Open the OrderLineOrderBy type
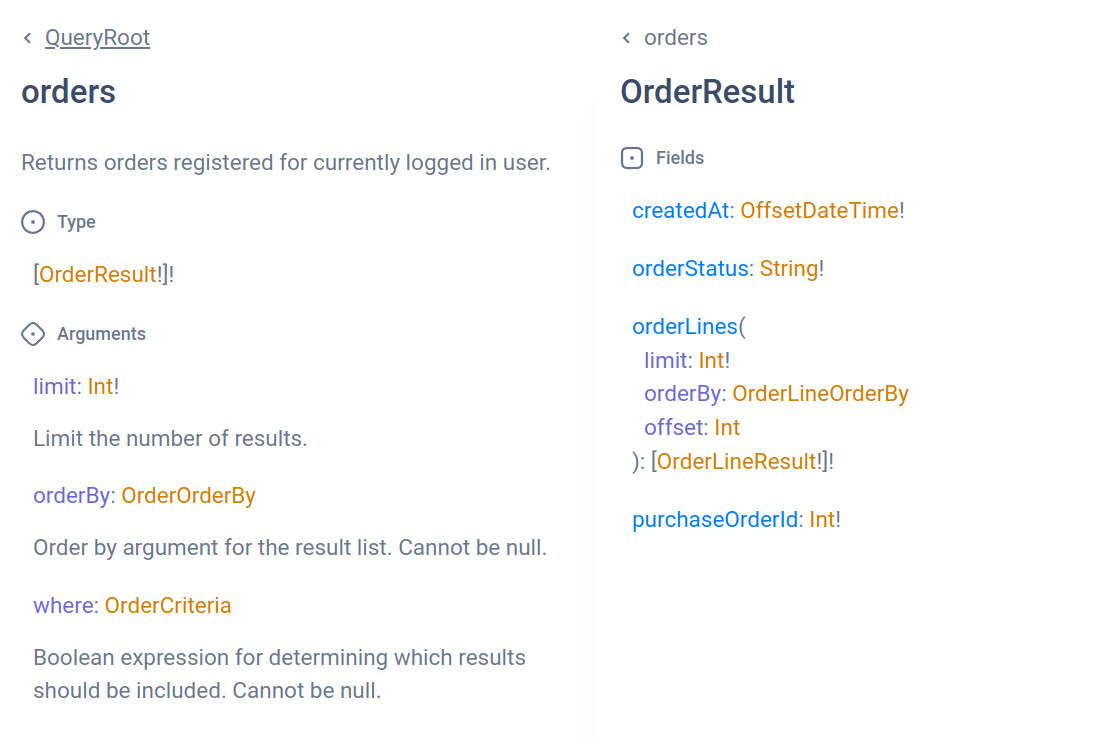The width and height of the screenshot is (1119, 741). [820, 393]
